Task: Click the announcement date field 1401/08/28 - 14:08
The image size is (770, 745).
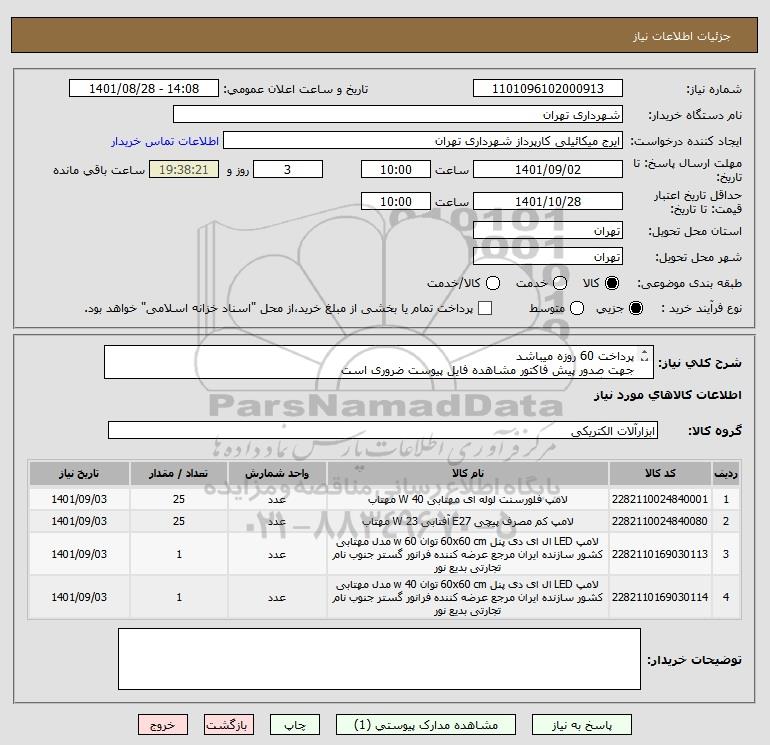Action: coord(144,88)
